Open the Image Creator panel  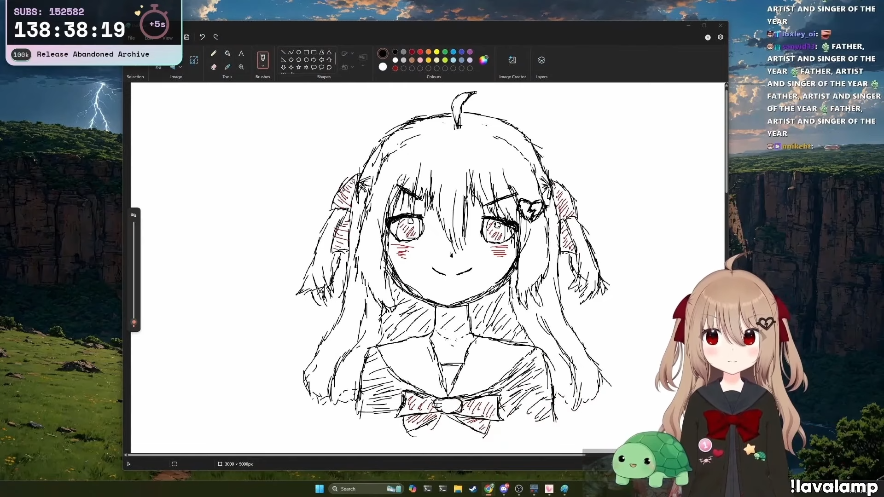512,60
